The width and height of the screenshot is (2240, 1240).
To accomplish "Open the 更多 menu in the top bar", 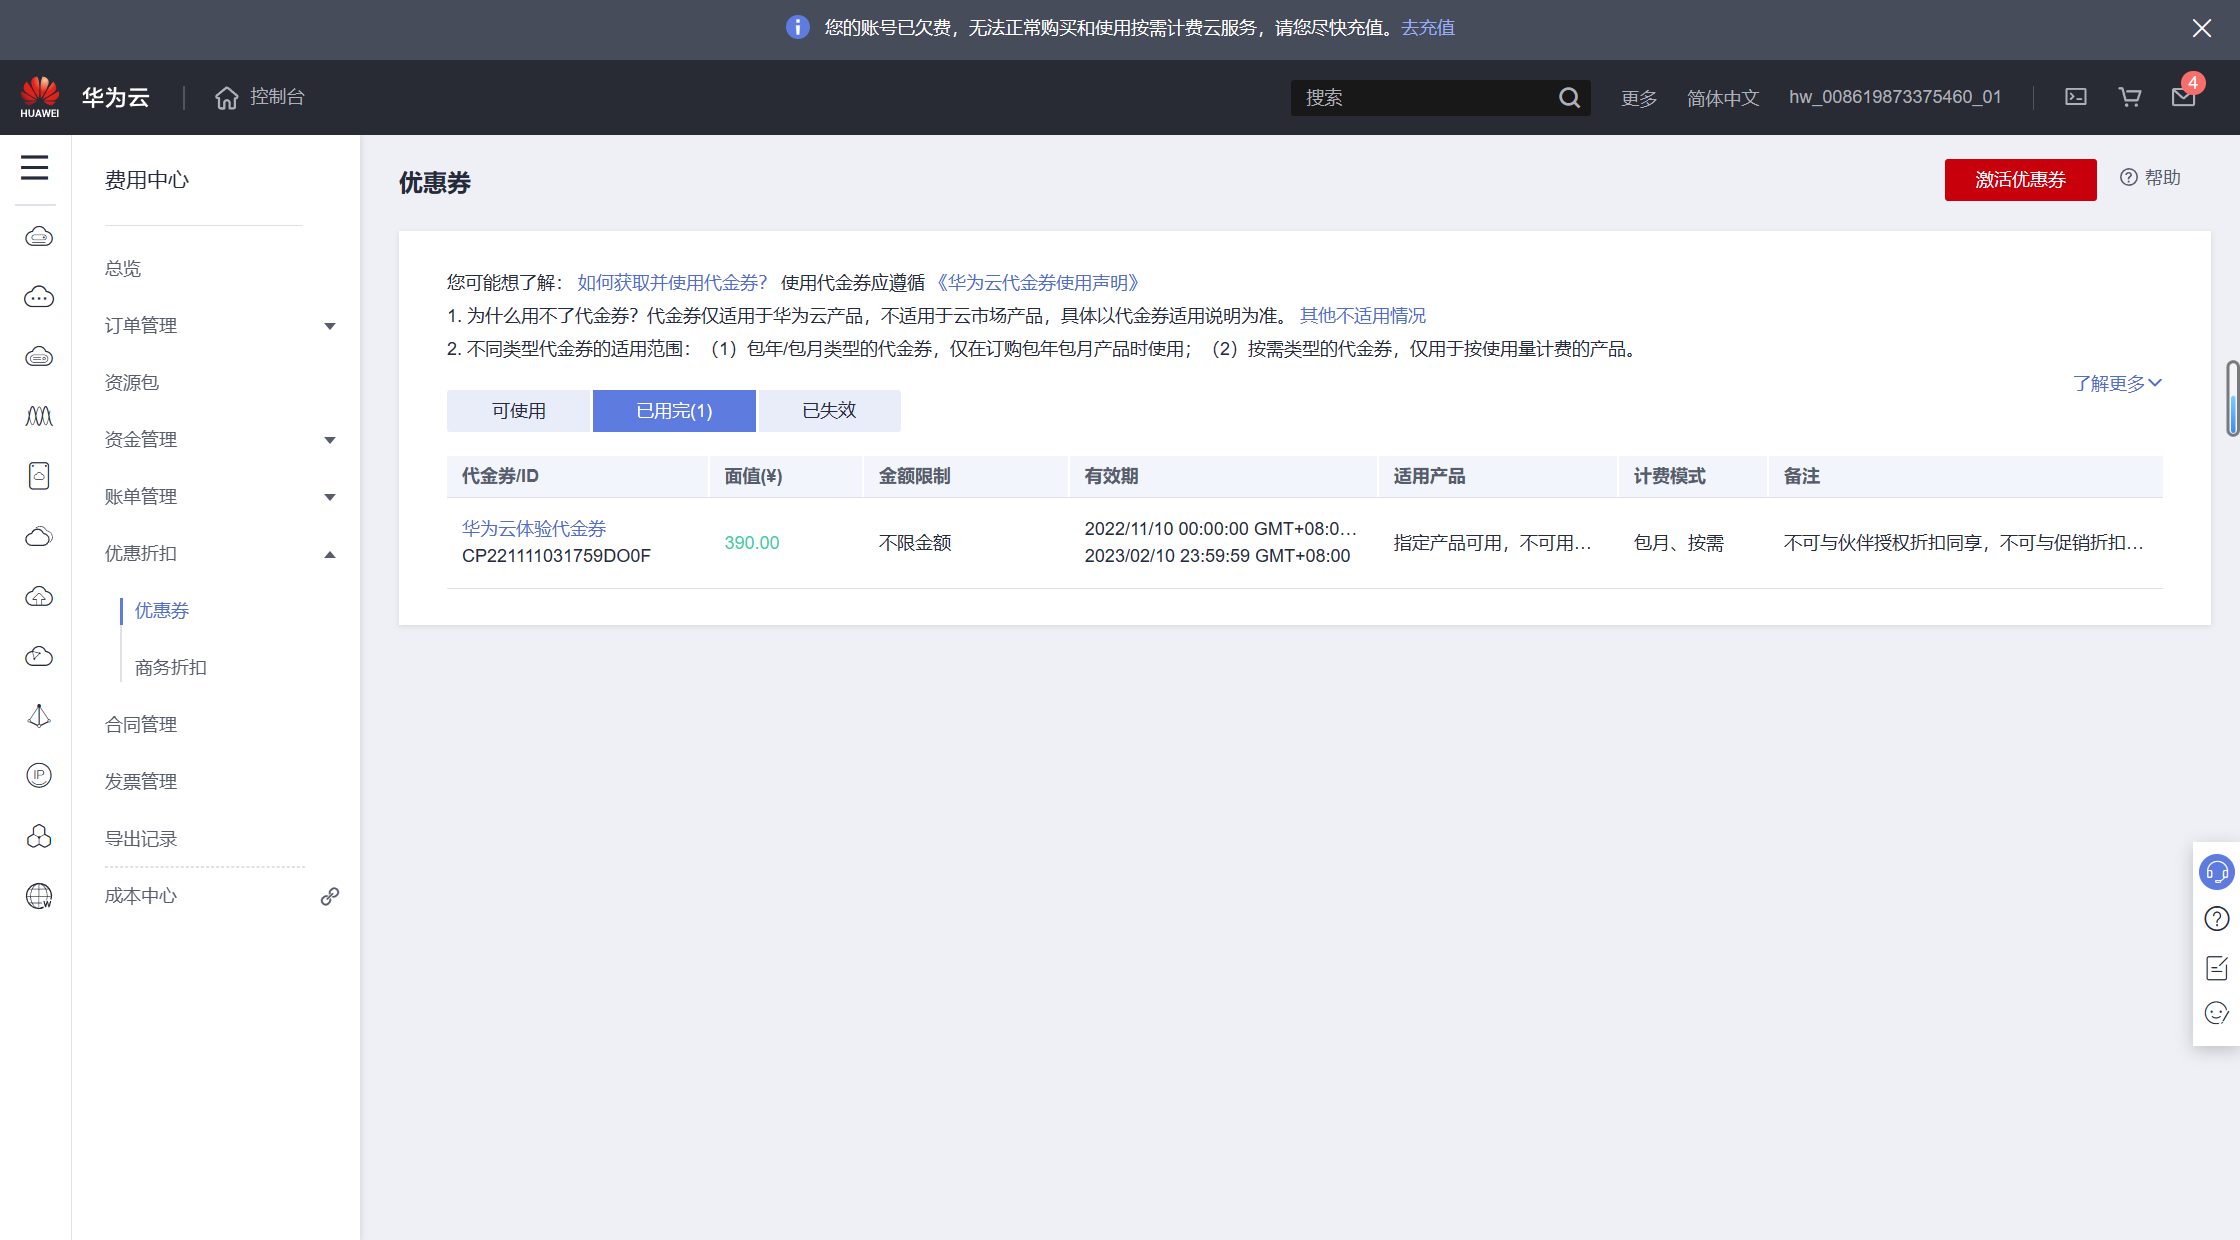I will point(1638,97).
